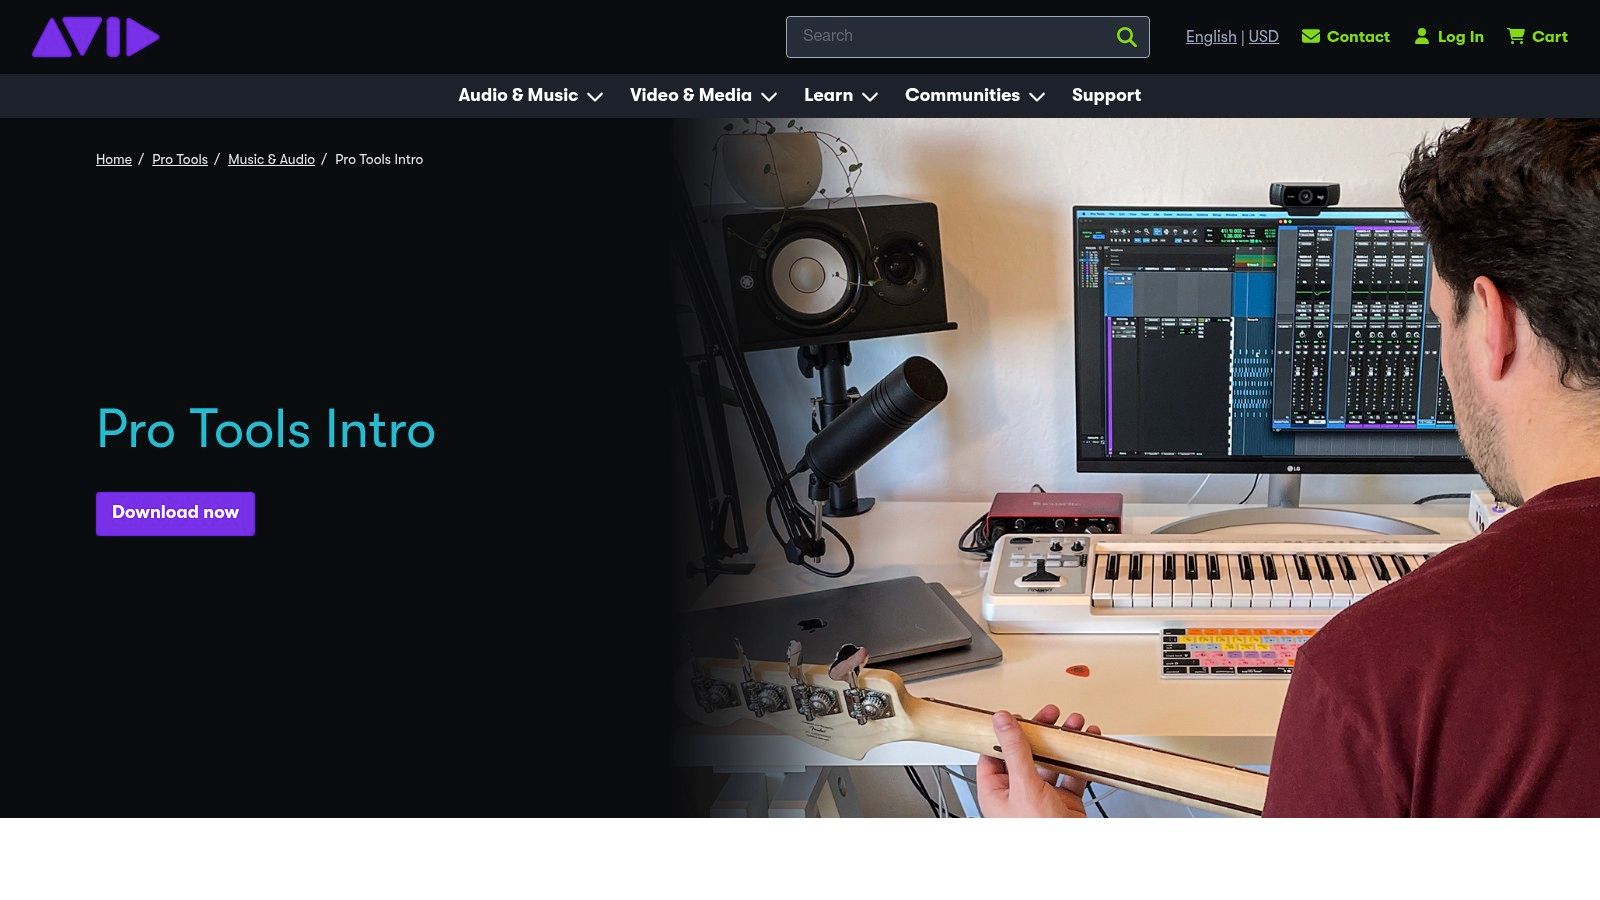Click the Avid logo in the header
The width and height of the screenshot is (1600, 900).
pos(95,37)
